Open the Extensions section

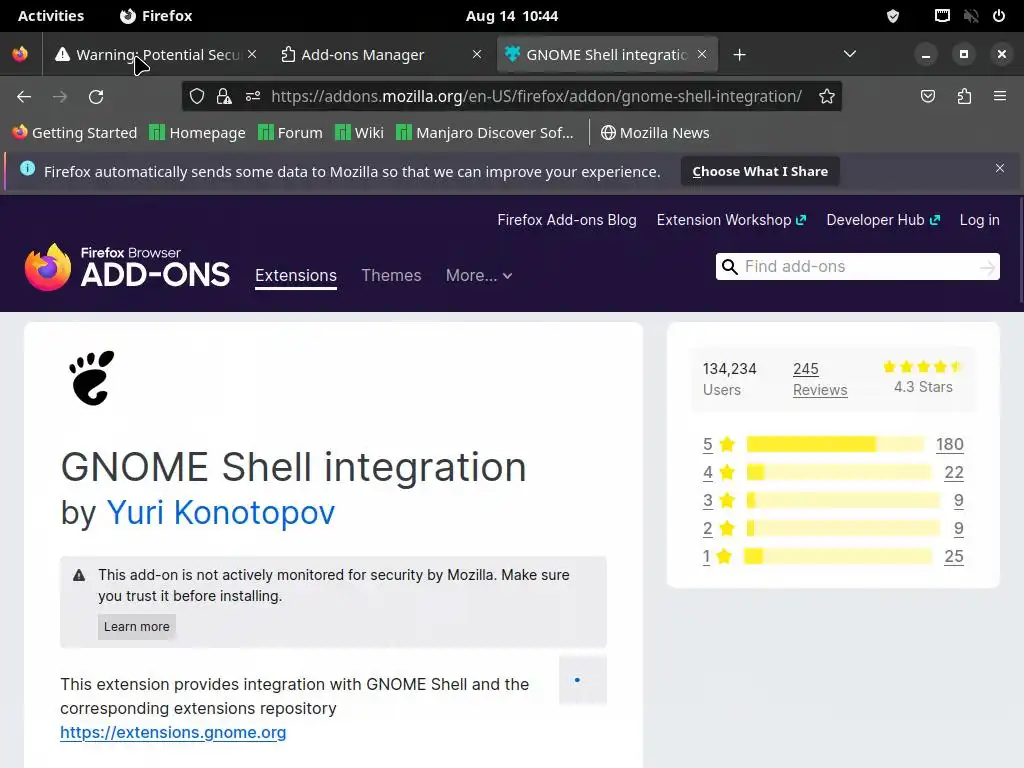(x=296, y=276)
